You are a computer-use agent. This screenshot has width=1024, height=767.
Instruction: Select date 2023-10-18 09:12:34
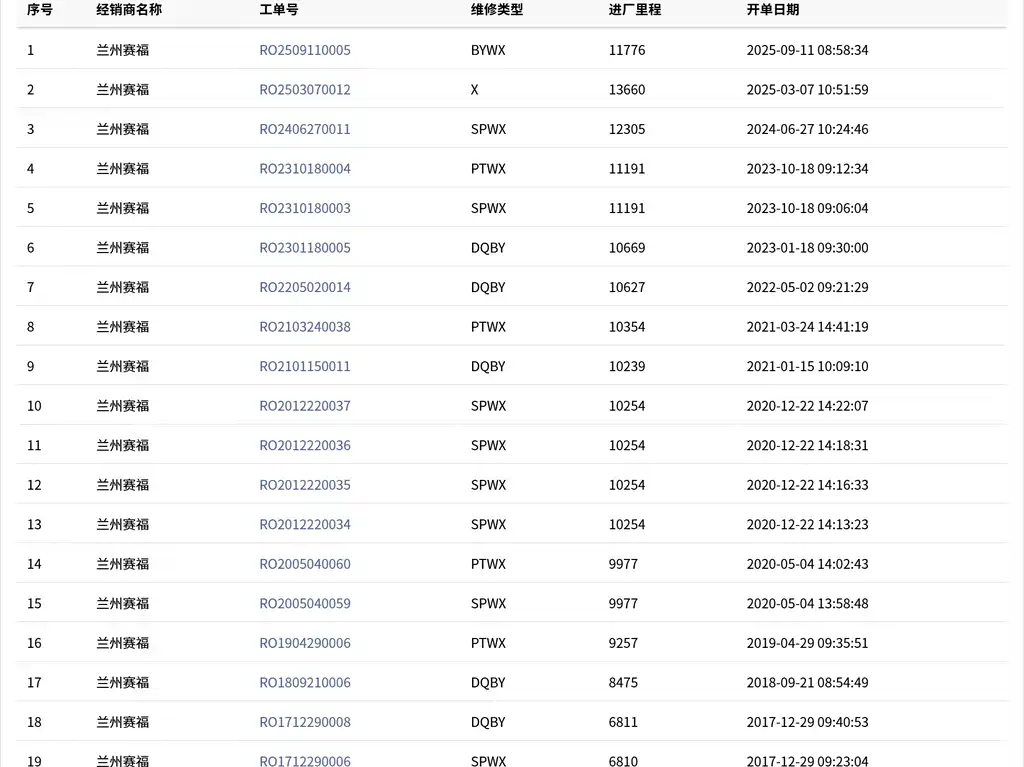(x=807, y=169)
